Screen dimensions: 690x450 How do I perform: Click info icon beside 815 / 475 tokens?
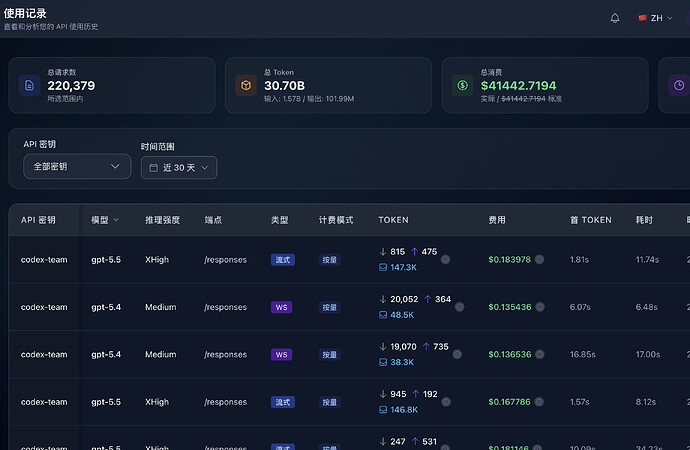pyautogui.click(x=445, y=260)
